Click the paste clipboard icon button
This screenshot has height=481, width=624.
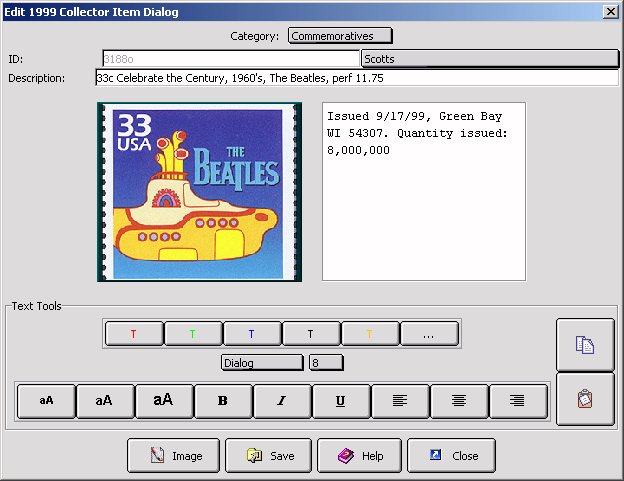[585, 399]
